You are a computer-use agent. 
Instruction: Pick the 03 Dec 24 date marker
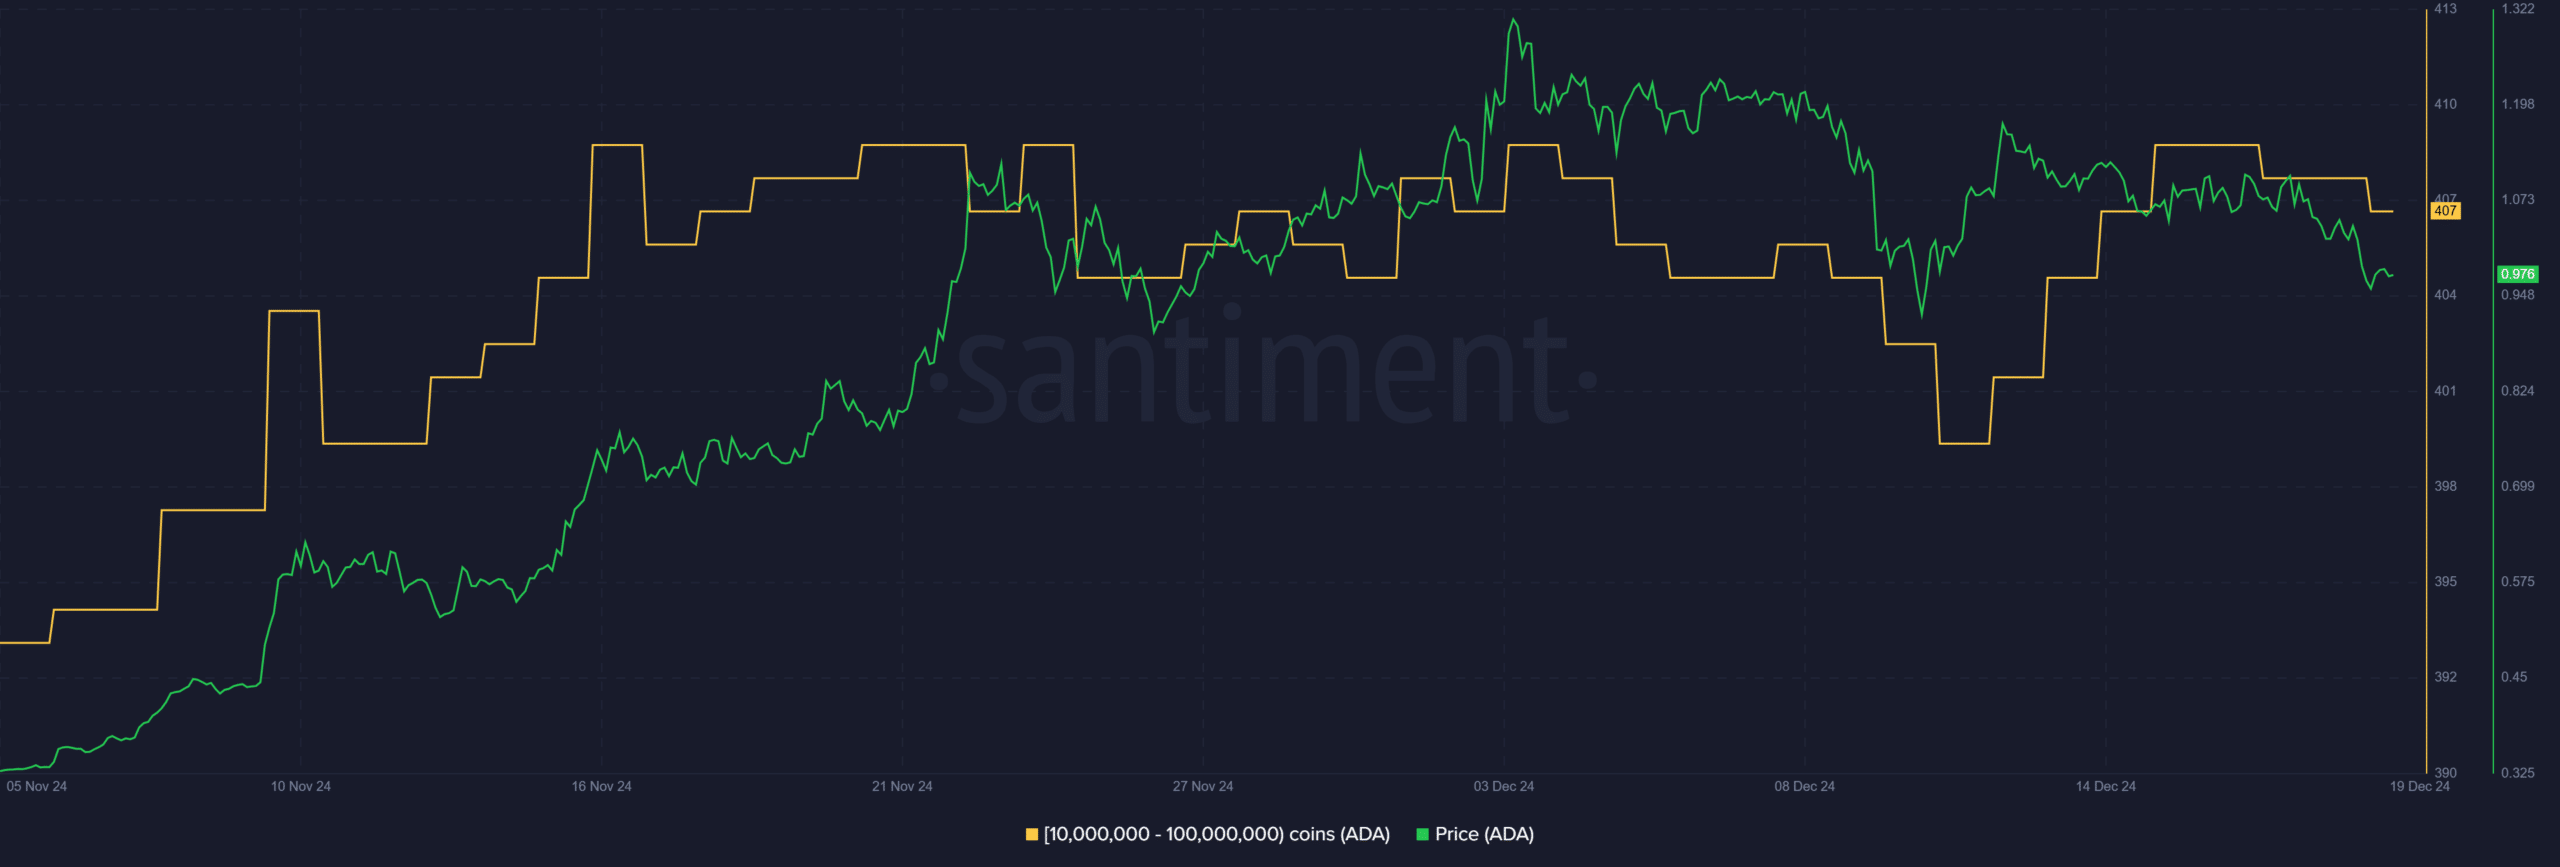point(1503,786)
